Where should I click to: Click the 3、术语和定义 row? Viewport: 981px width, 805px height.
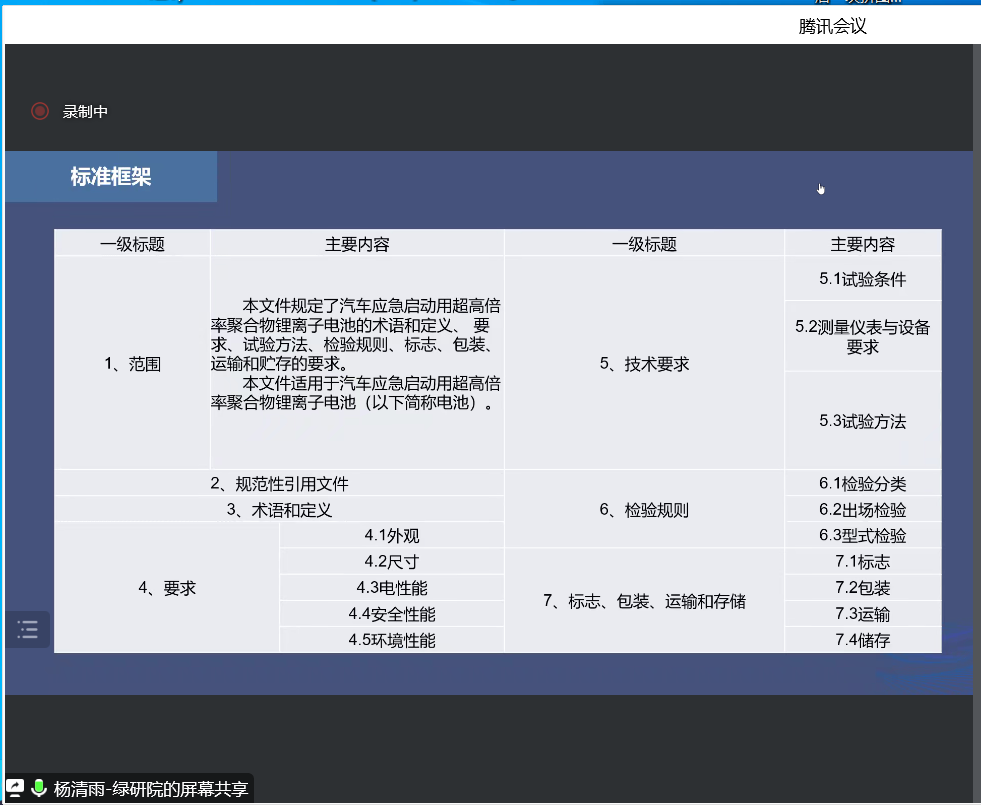pyautogui.click(x=279, y=510)
